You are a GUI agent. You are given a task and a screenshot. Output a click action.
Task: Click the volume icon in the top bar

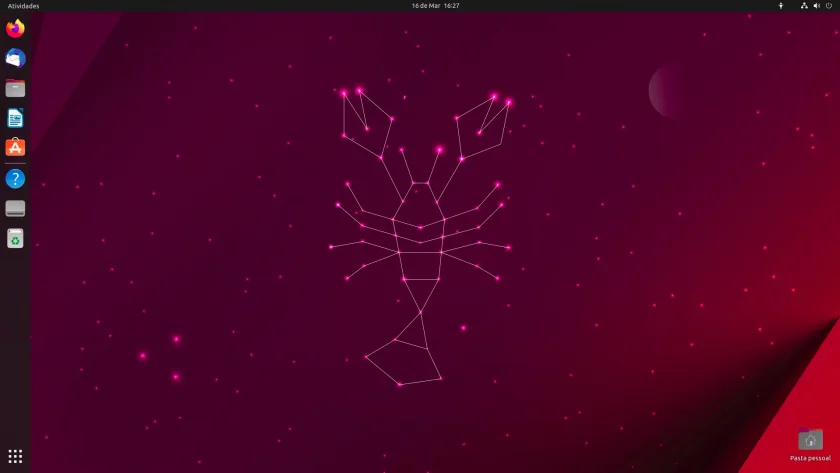(816, 6)
